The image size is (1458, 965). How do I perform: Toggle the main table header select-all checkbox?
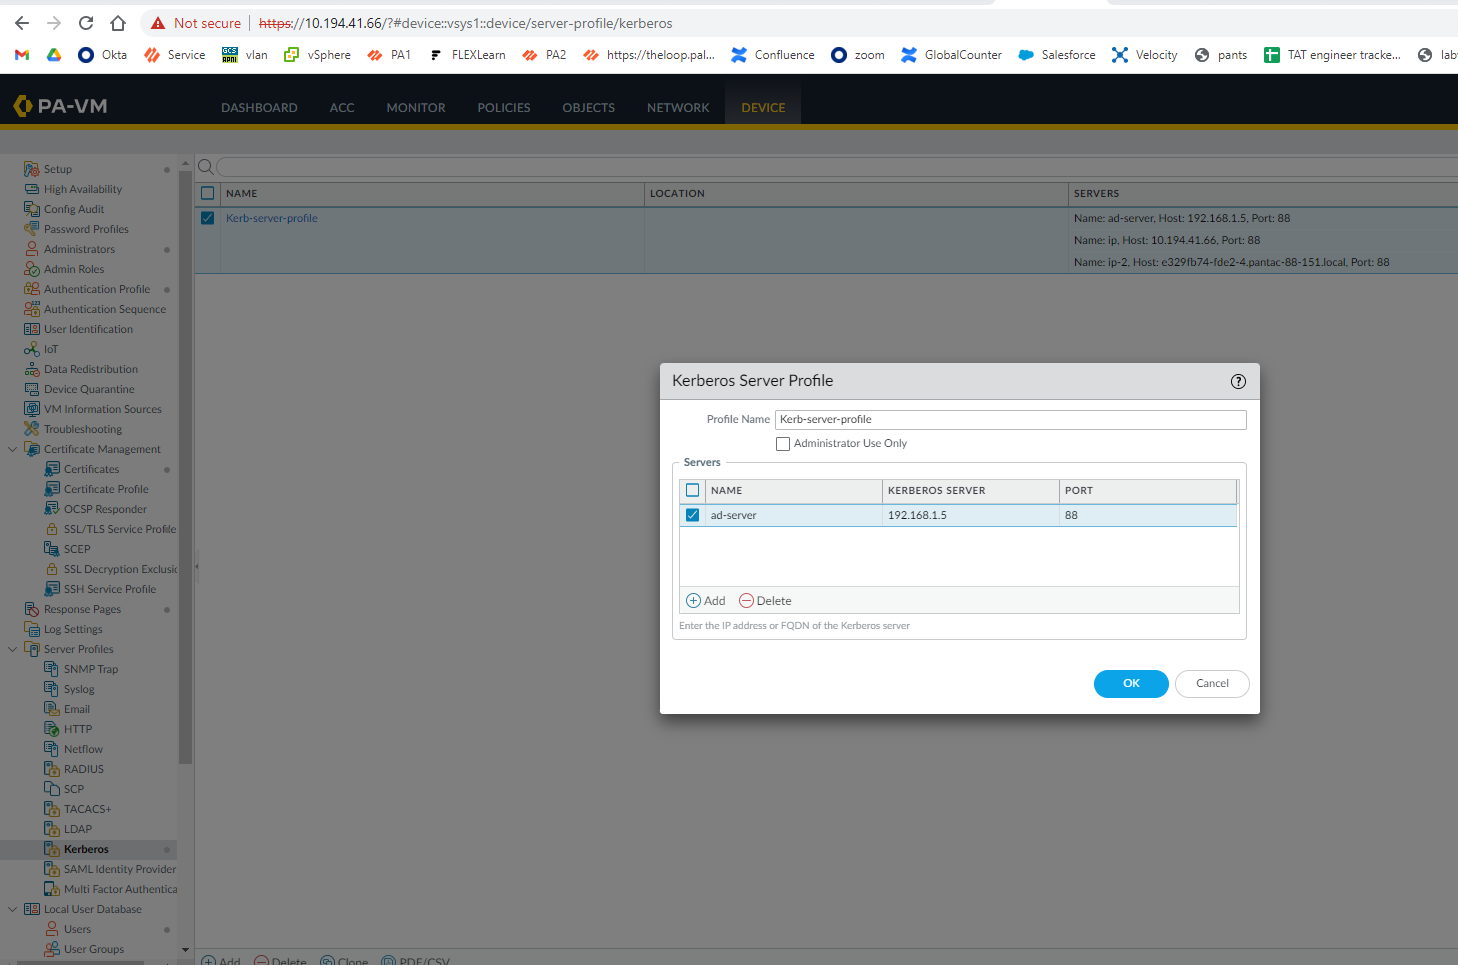208,193
